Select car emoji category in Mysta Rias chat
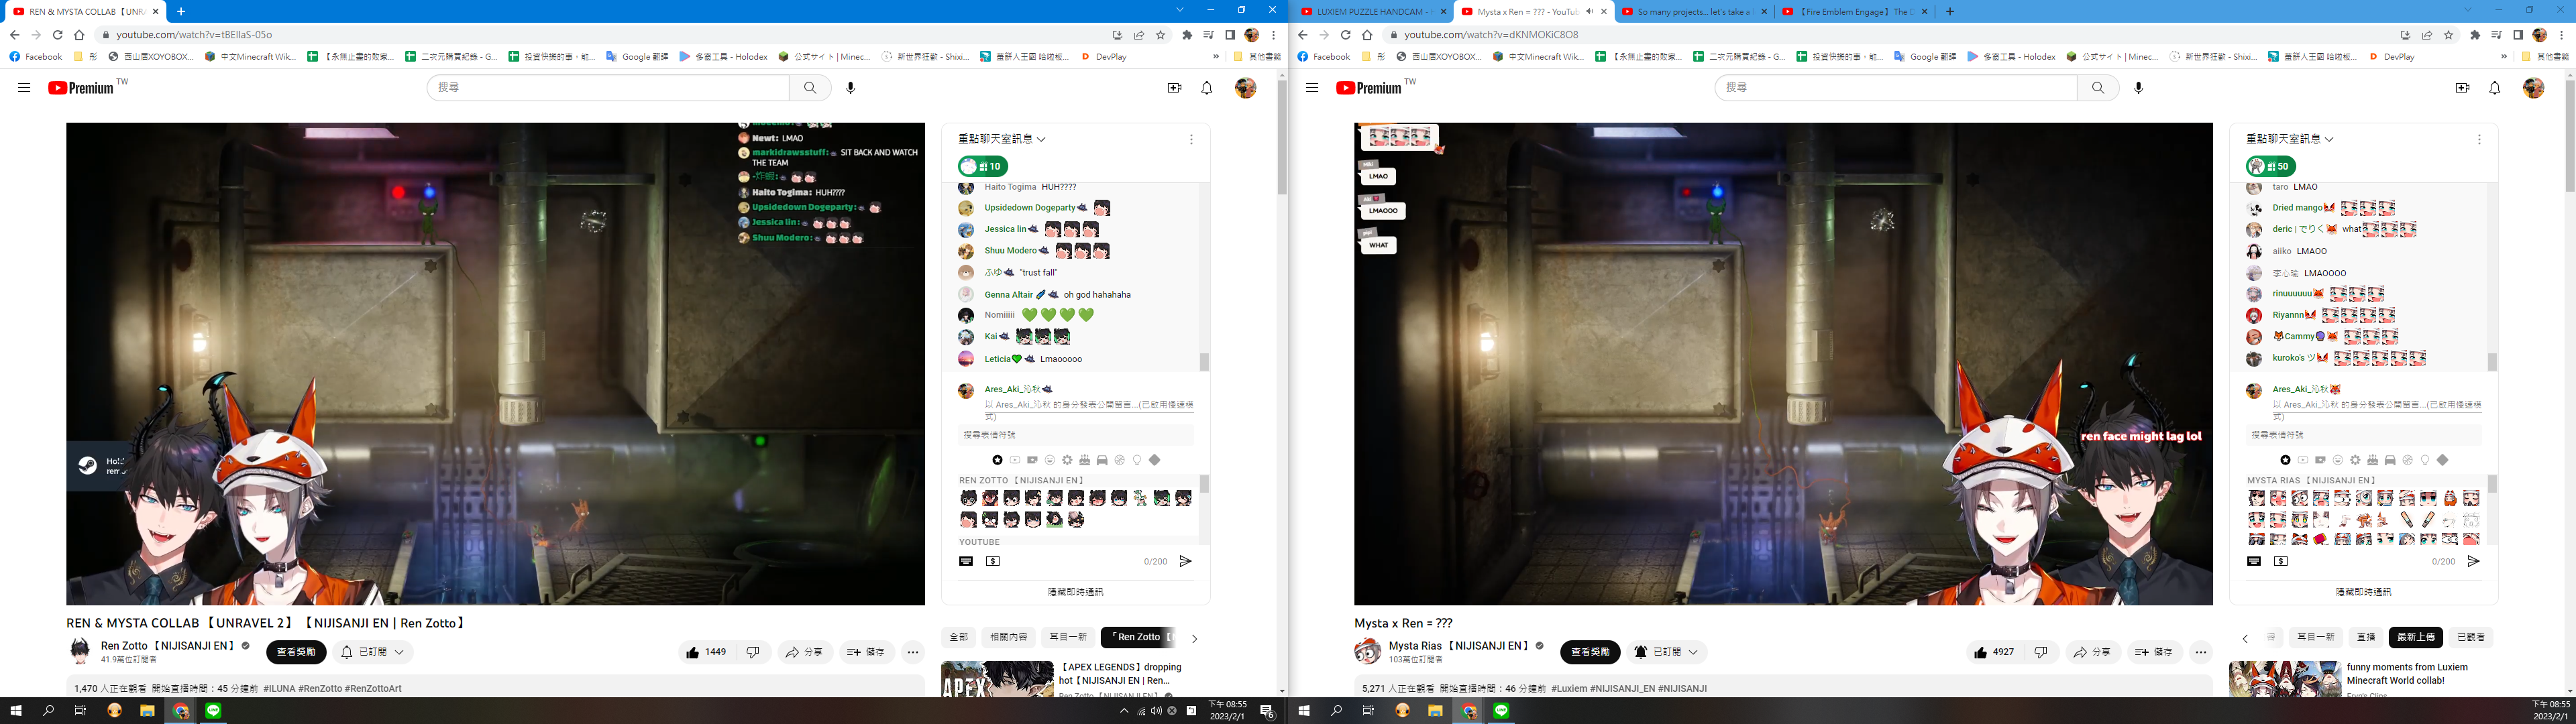The height and width of the screenshot is (724, 2576). point(2390,460)
